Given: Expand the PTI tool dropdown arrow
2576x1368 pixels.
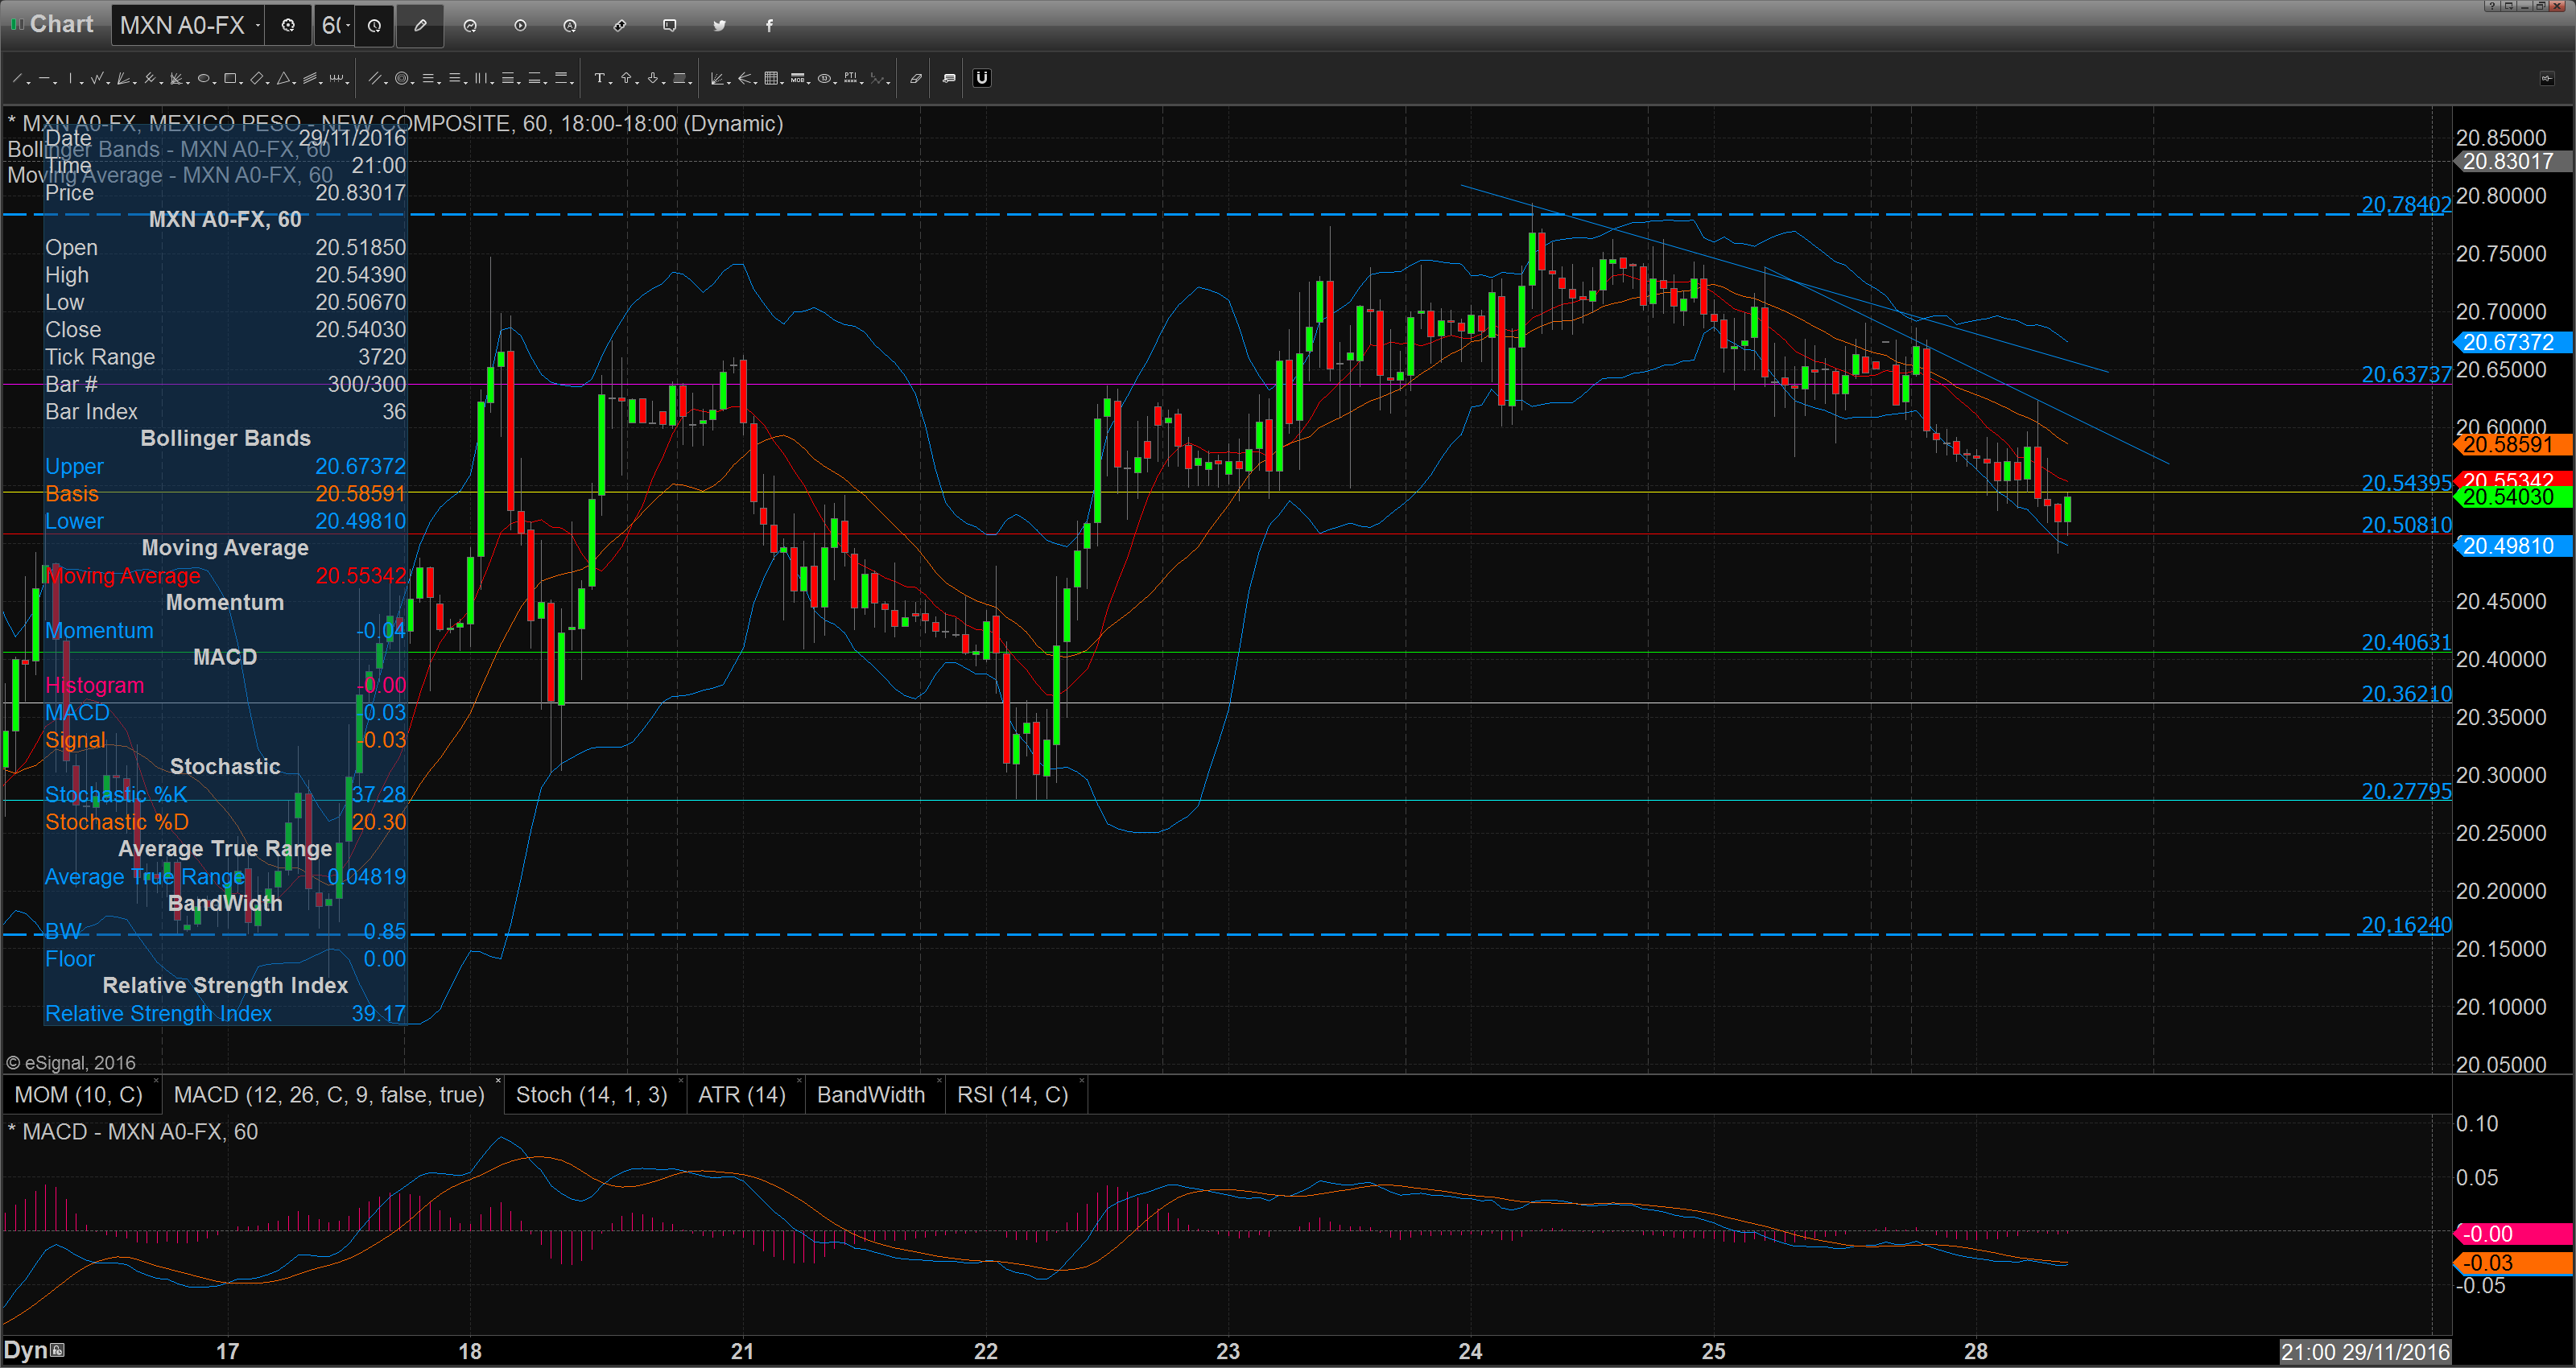Looking at the screenshot, I should tap(862, 83).
